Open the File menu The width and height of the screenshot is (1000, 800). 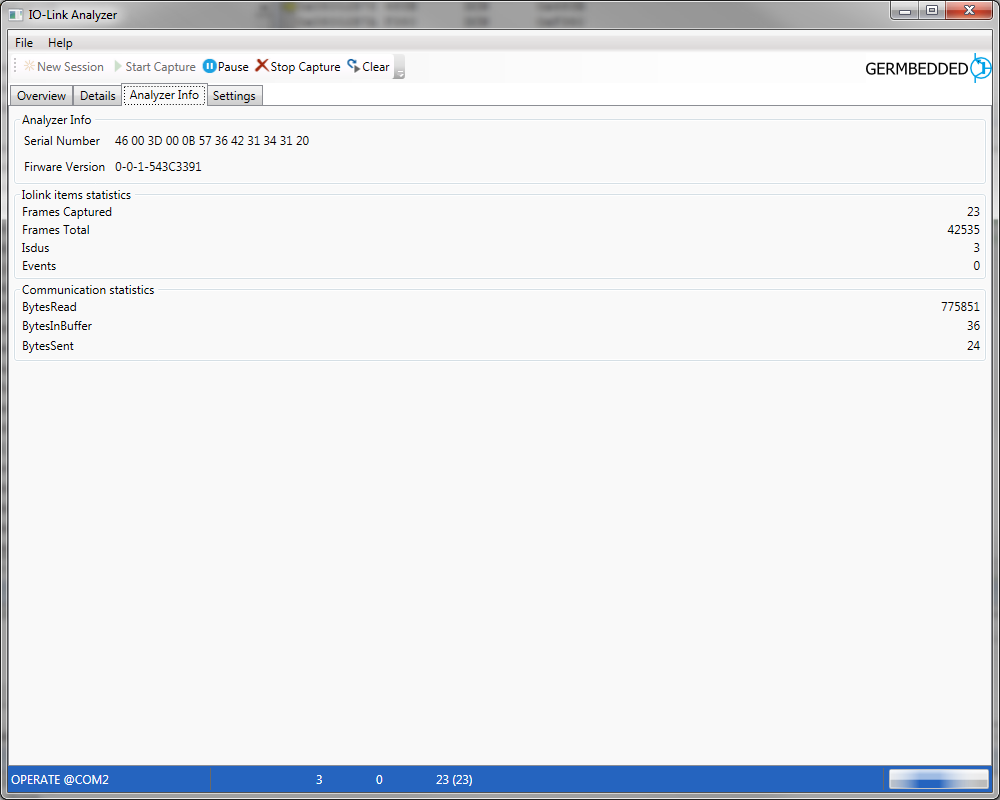(24, 43)
